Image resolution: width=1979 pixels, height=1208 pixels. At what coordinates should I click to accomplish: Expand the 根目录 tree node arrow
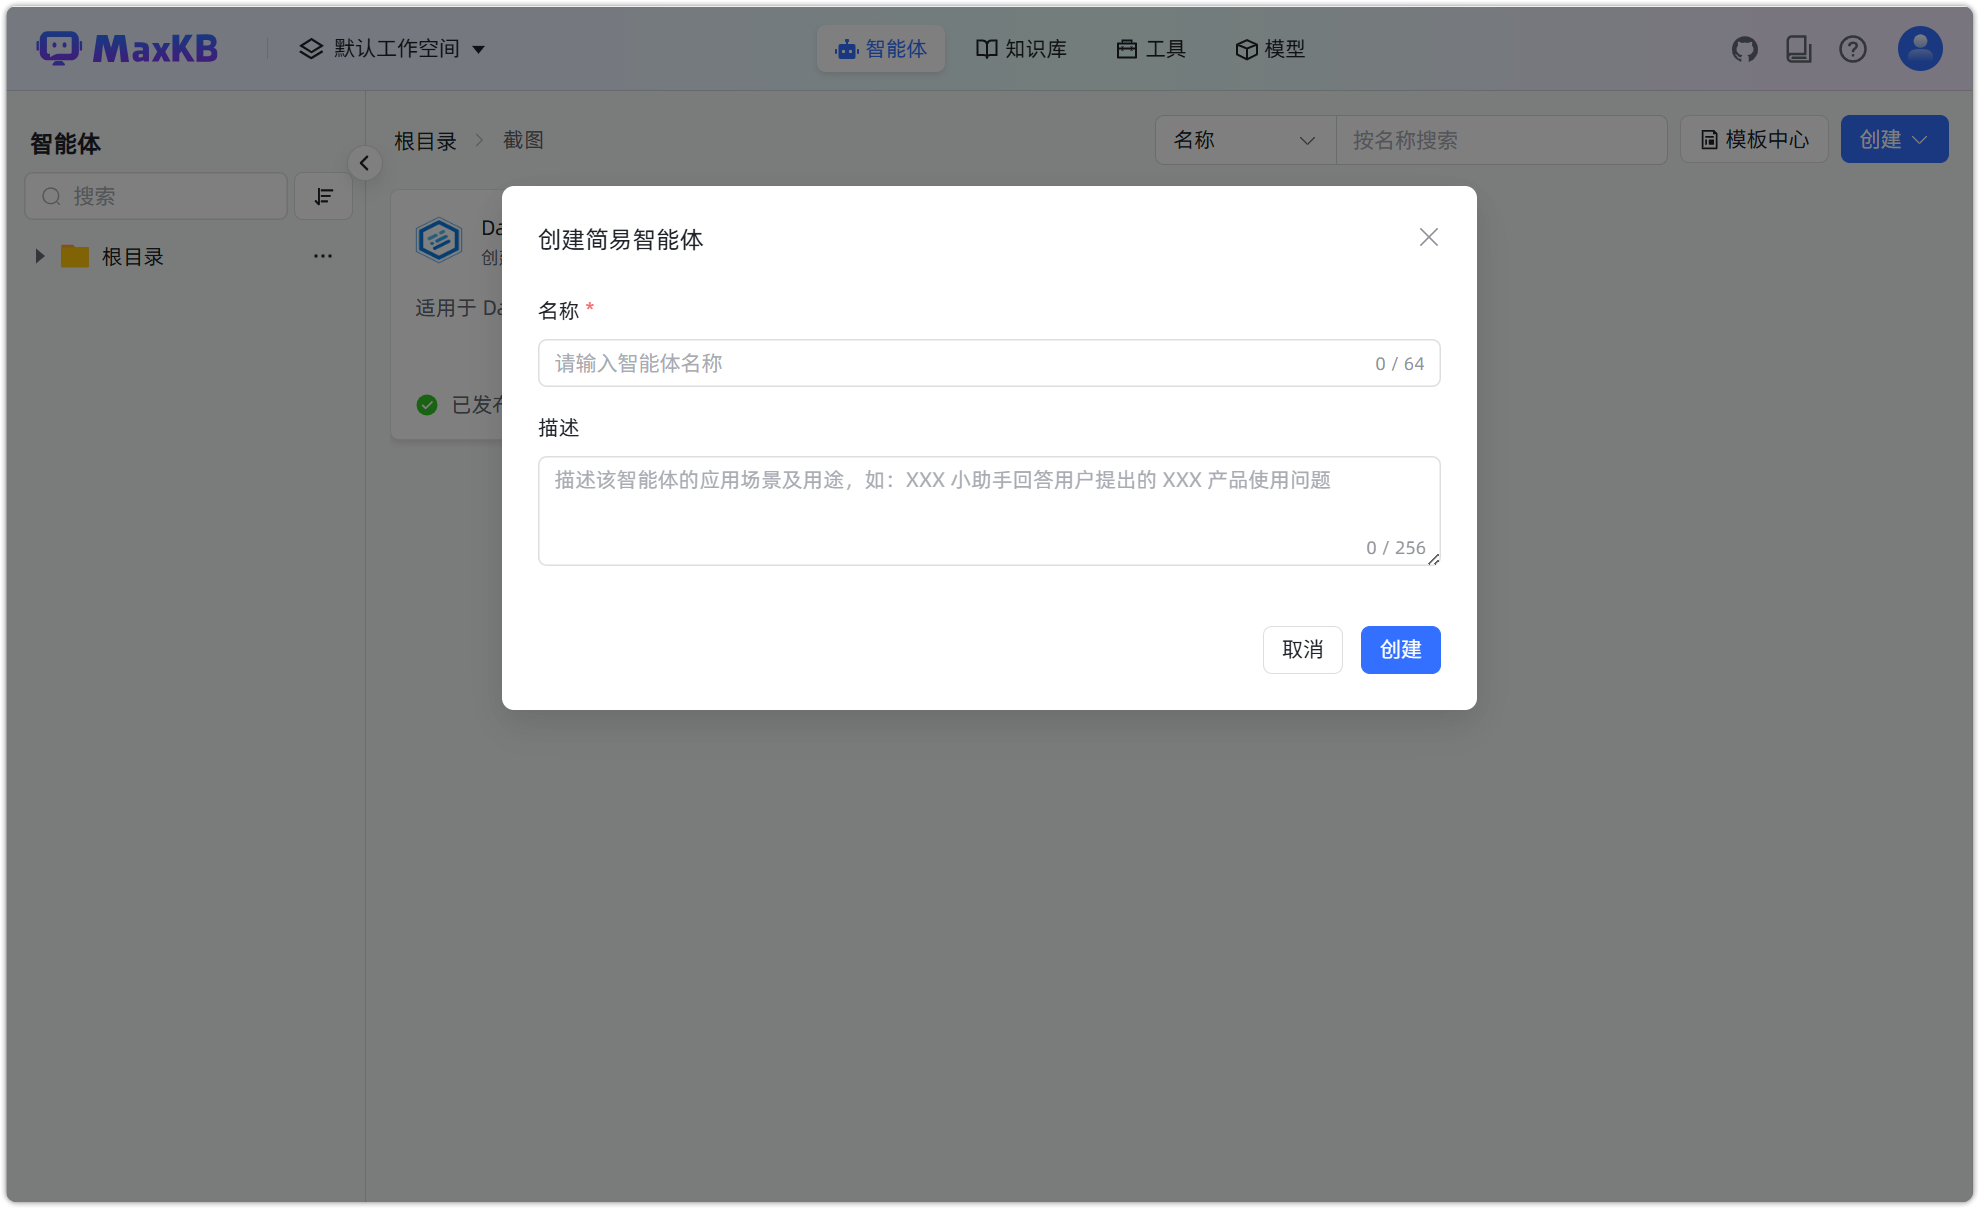(40, 256)
